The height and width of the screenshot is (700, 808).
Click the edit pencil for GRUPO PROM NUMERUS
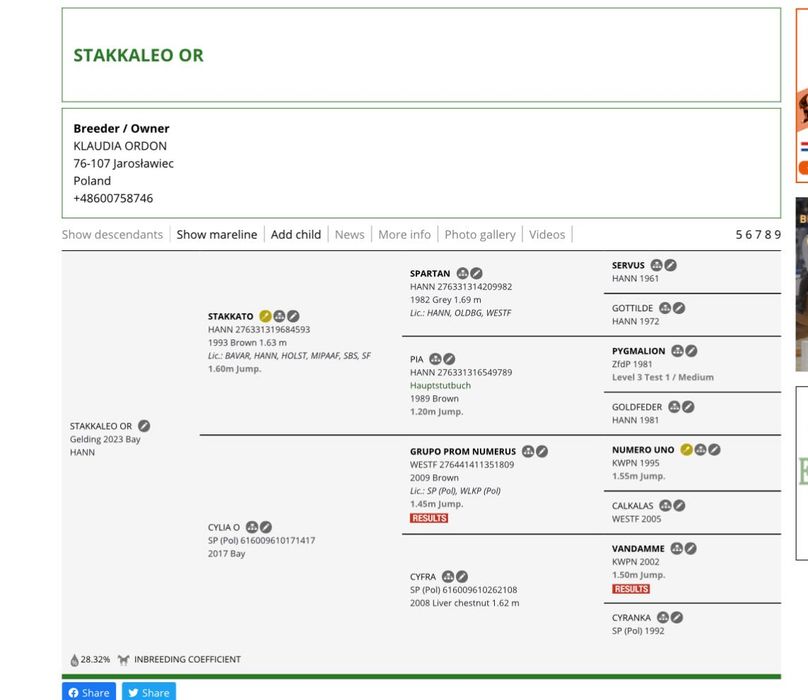[542, 451]
